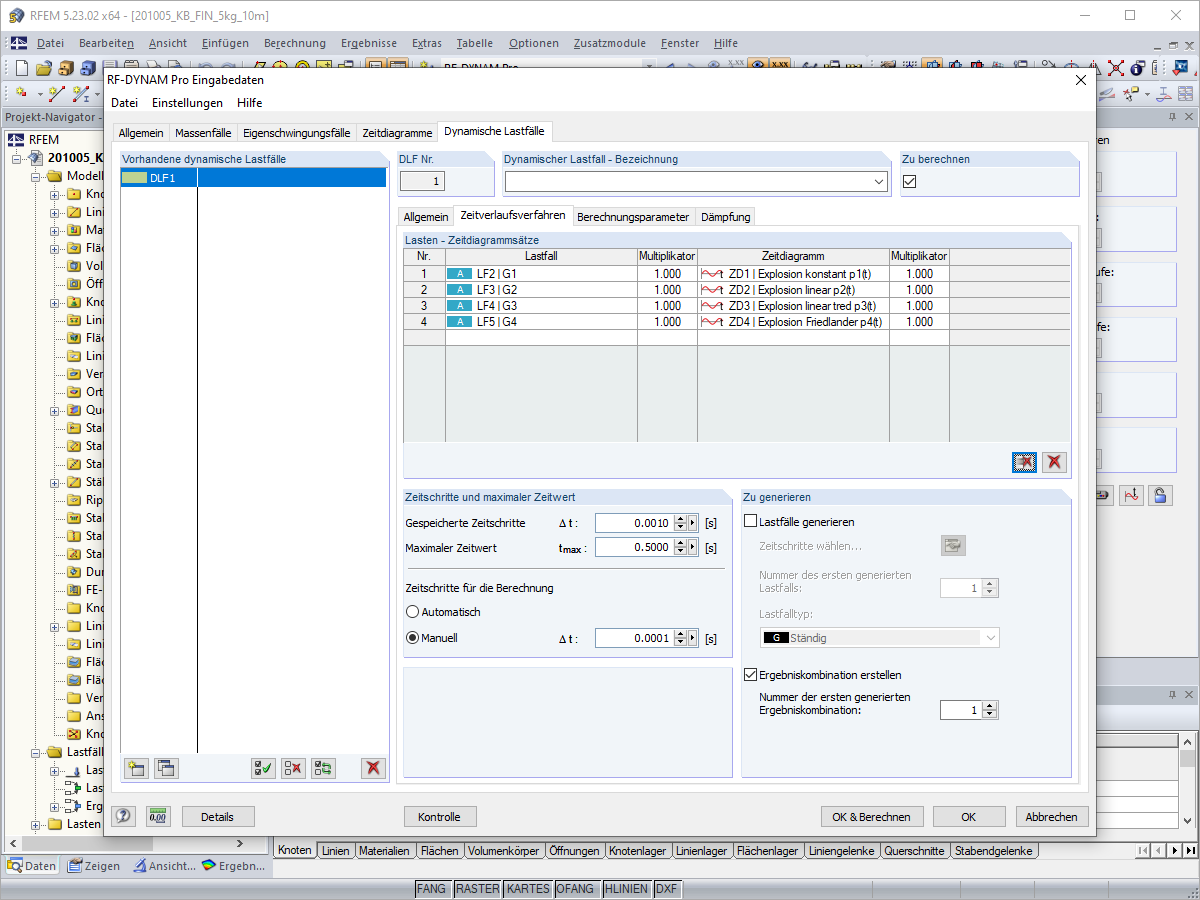Open the Linienlager table tab
The image size is (1200, 900).
pos(701,851)
